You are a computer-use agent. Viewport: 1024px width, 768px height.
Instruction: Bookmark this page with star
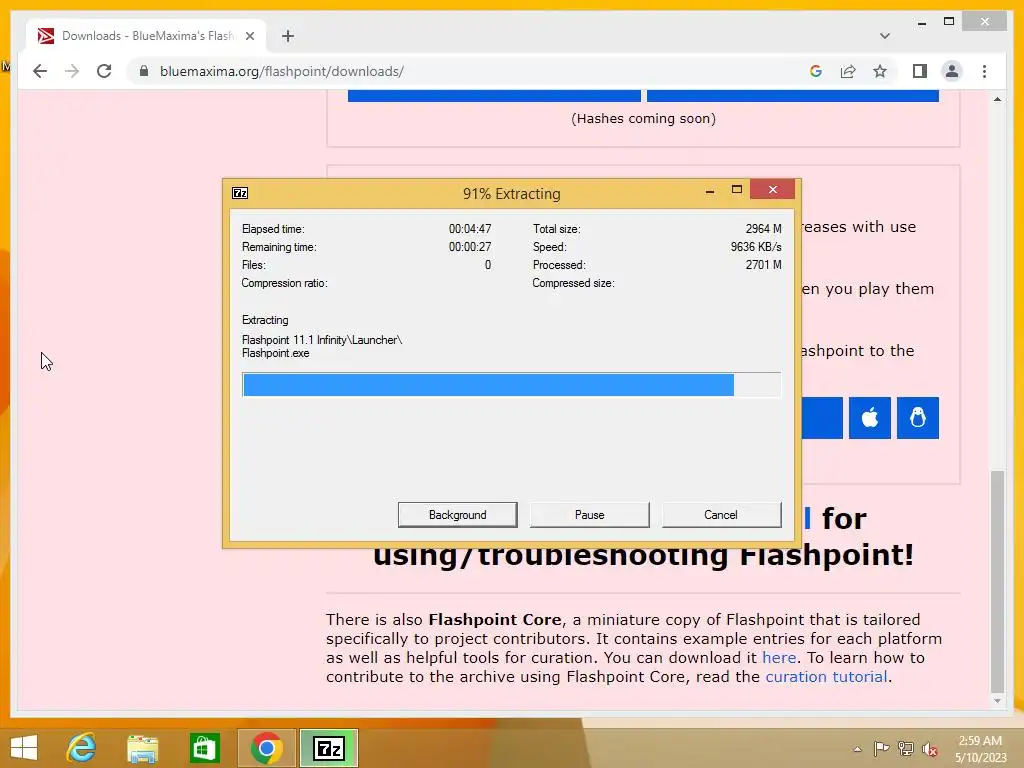click(880, 71)
